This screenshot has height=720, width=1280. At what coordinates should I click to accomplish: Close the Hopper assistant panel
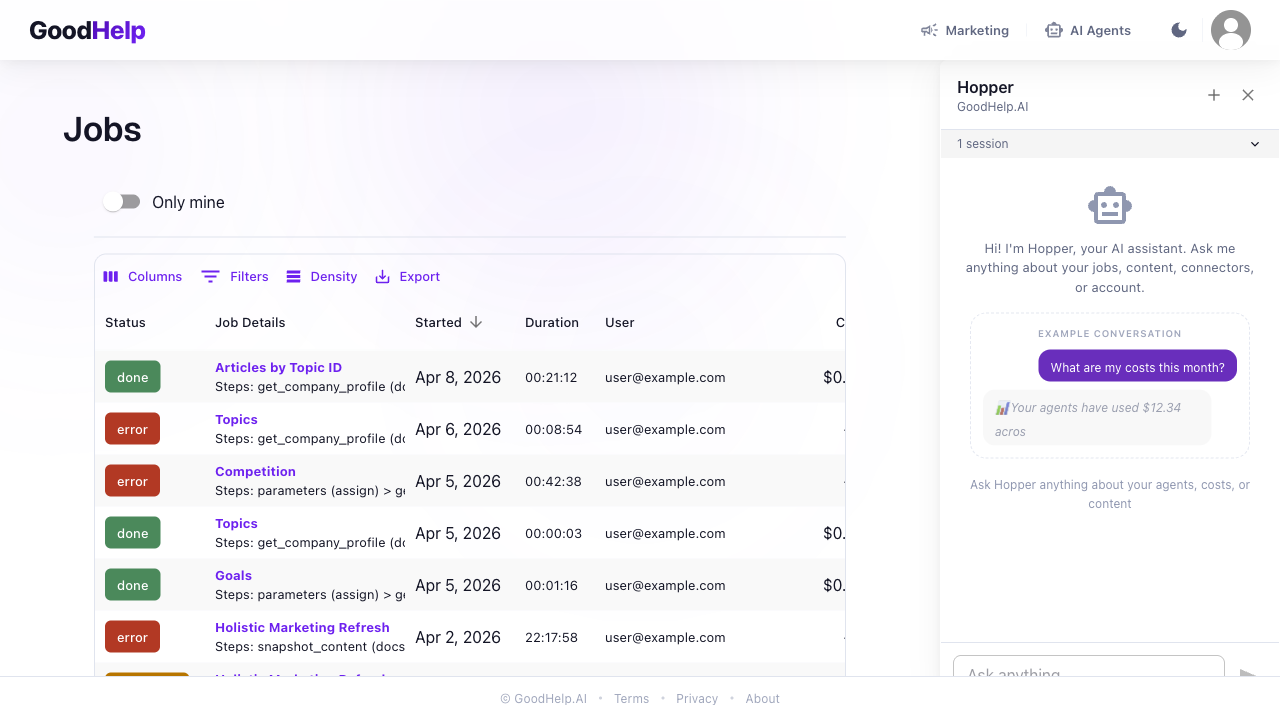coord(1247,95)
